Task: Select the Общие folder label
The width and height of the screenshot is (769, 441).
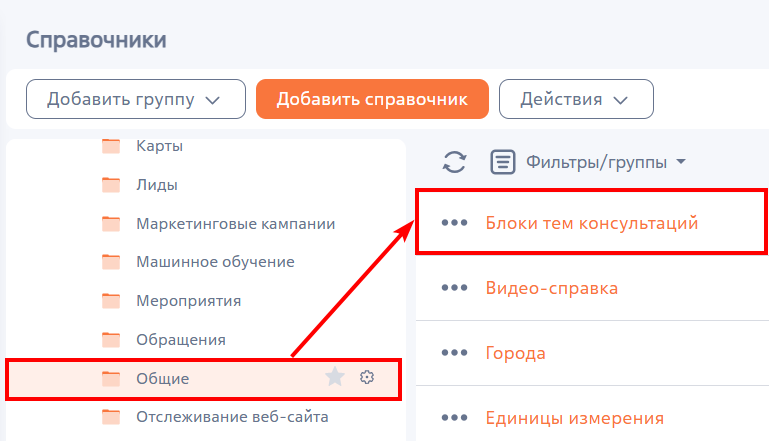Action: 162,378
